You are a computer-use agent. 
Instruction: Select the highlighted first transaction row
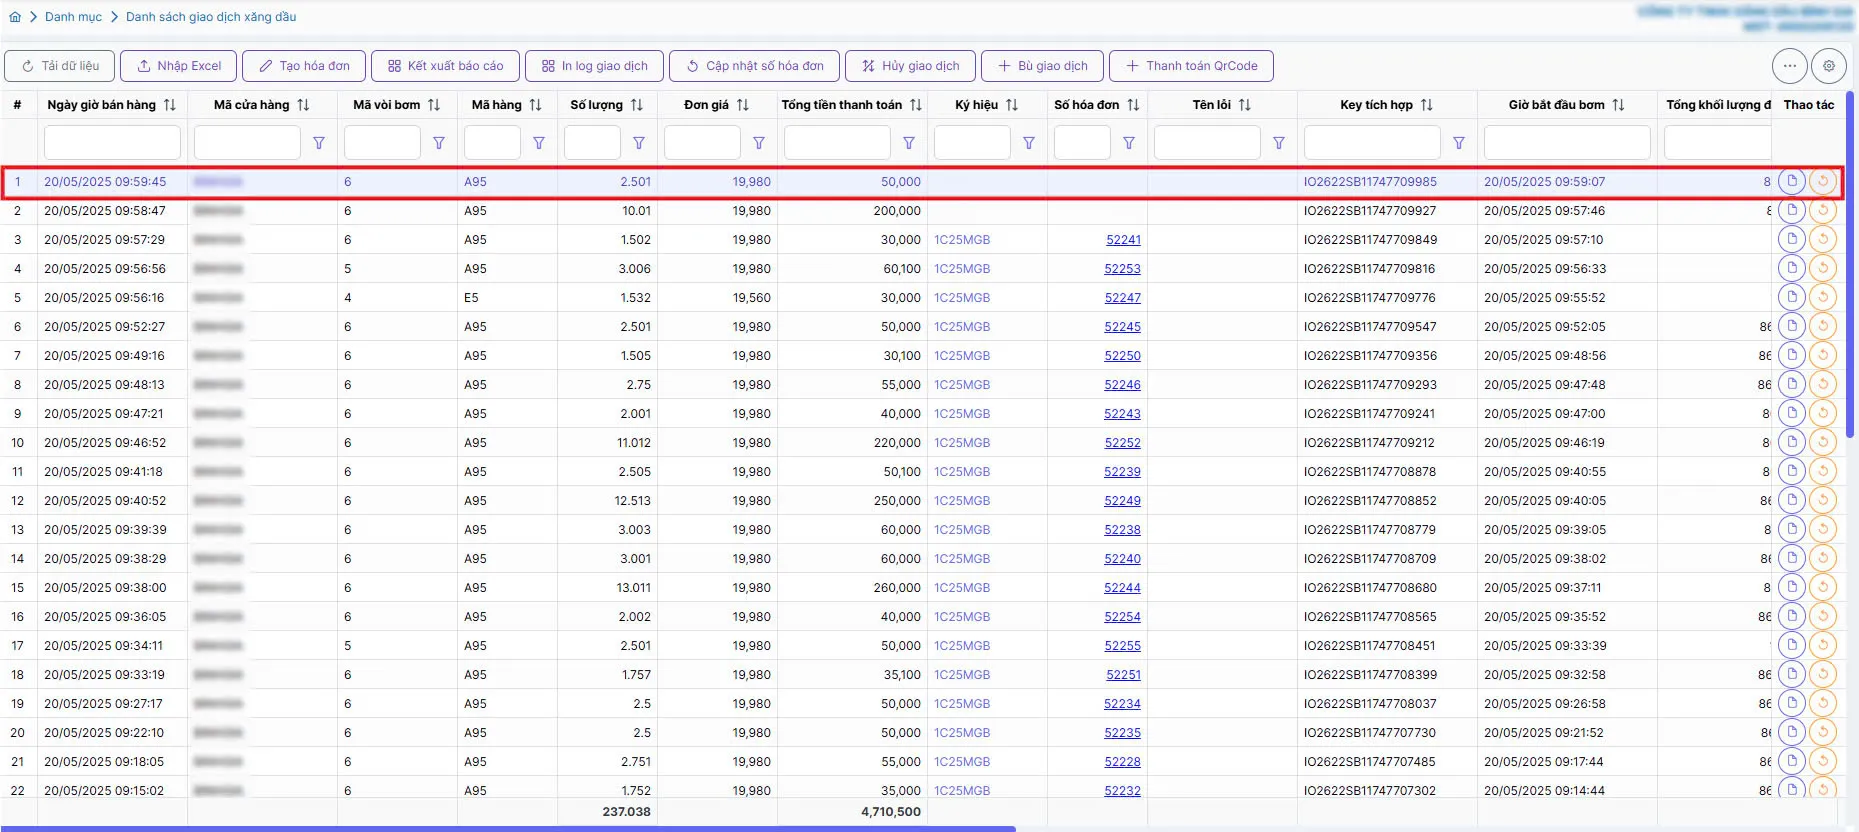click(x=921, y=182)
